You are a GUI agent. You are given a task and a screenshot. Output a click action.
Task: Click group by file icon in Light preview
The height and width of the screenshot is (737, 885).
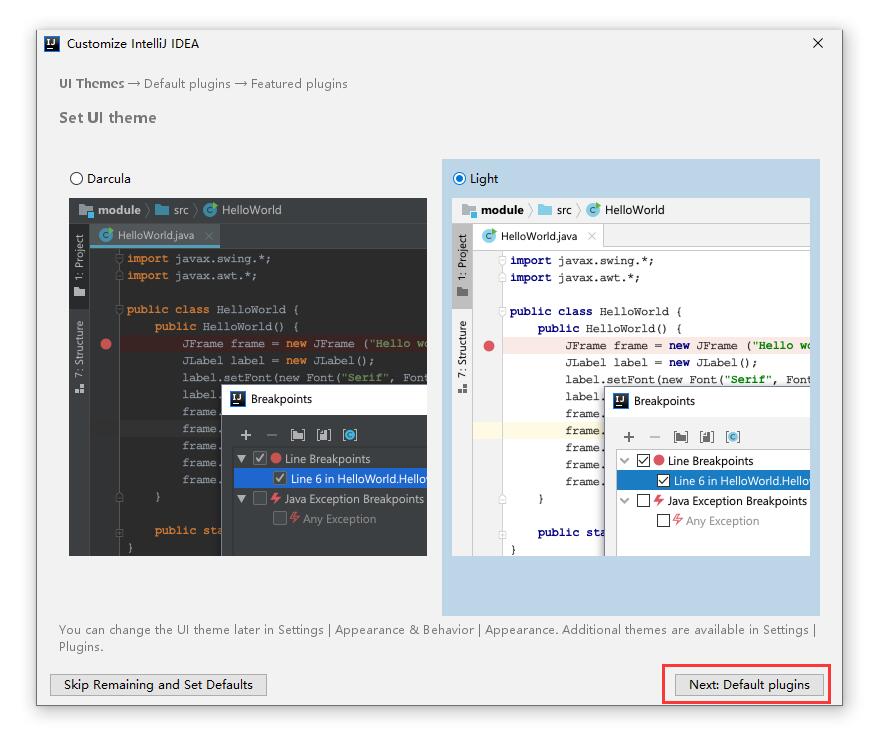tap(707, 437)
